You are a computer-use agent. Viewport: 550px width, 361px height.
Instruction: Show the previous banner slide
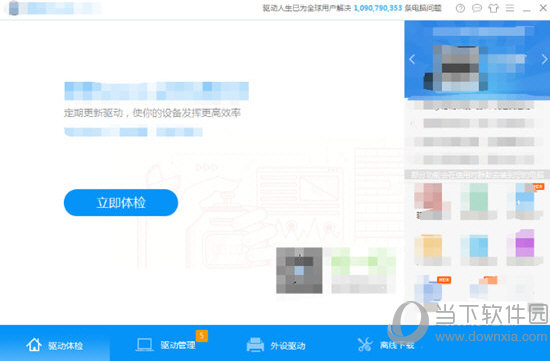pyautogui.click(x=412, y=59)
